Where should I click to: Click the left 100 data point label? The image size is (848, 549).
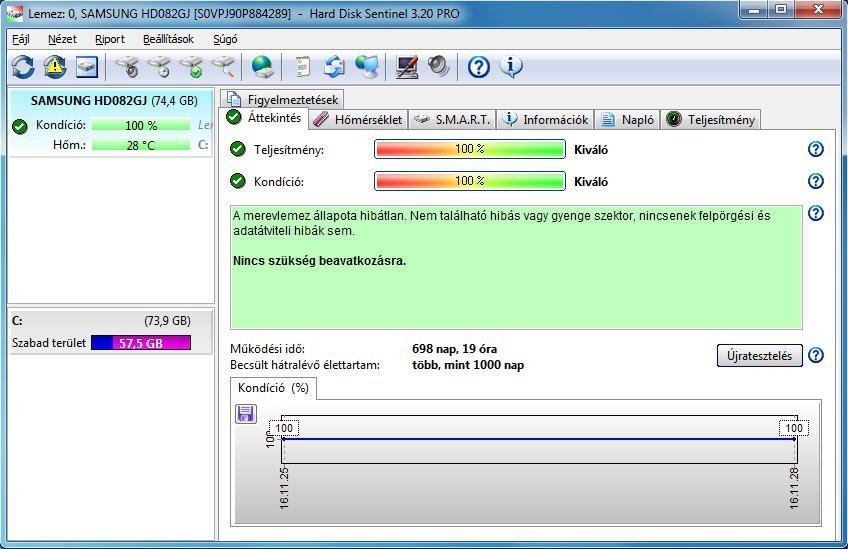pos(284,428)
